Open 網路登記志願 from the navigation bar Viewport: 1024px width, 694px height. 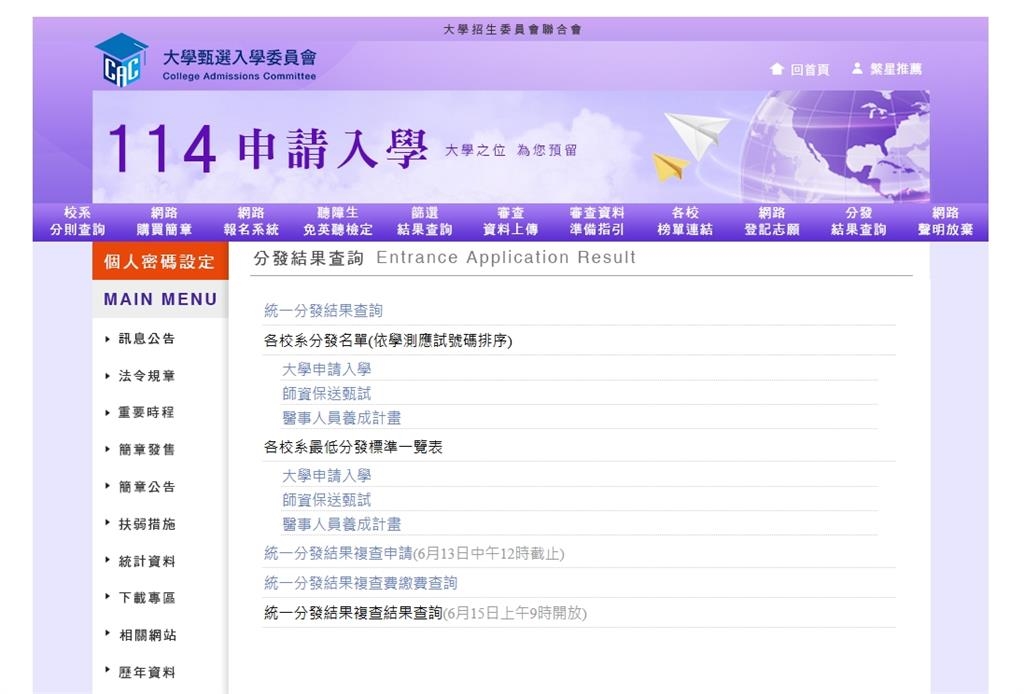pos(769,219)
